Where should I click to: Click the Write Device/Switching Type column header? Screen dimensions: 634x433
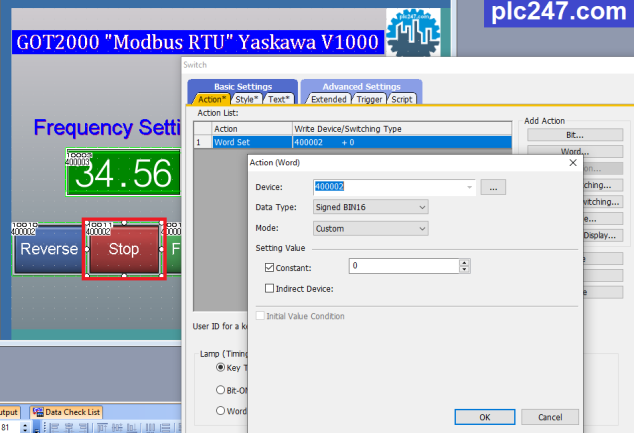(402, 129)
